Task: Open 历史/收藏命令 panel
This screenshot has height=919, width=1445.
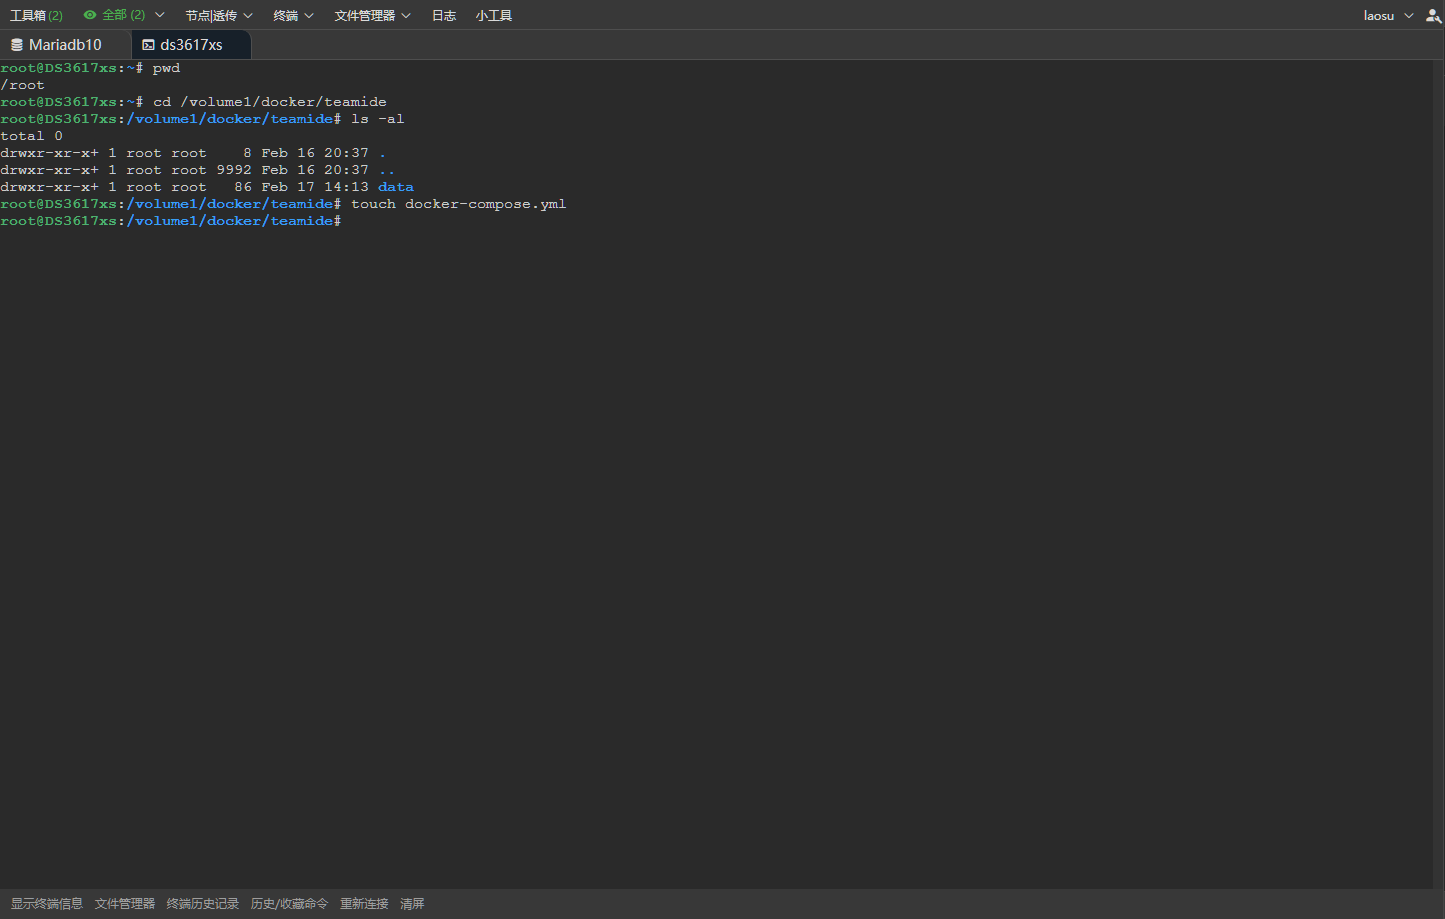Action: pyautogui.click(x=289, y=903)
